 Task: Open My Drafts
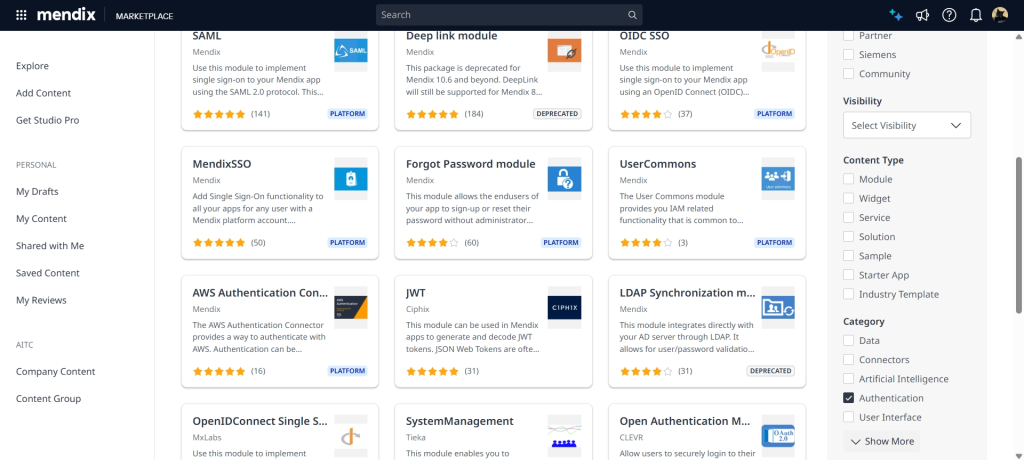click(37, 191)
